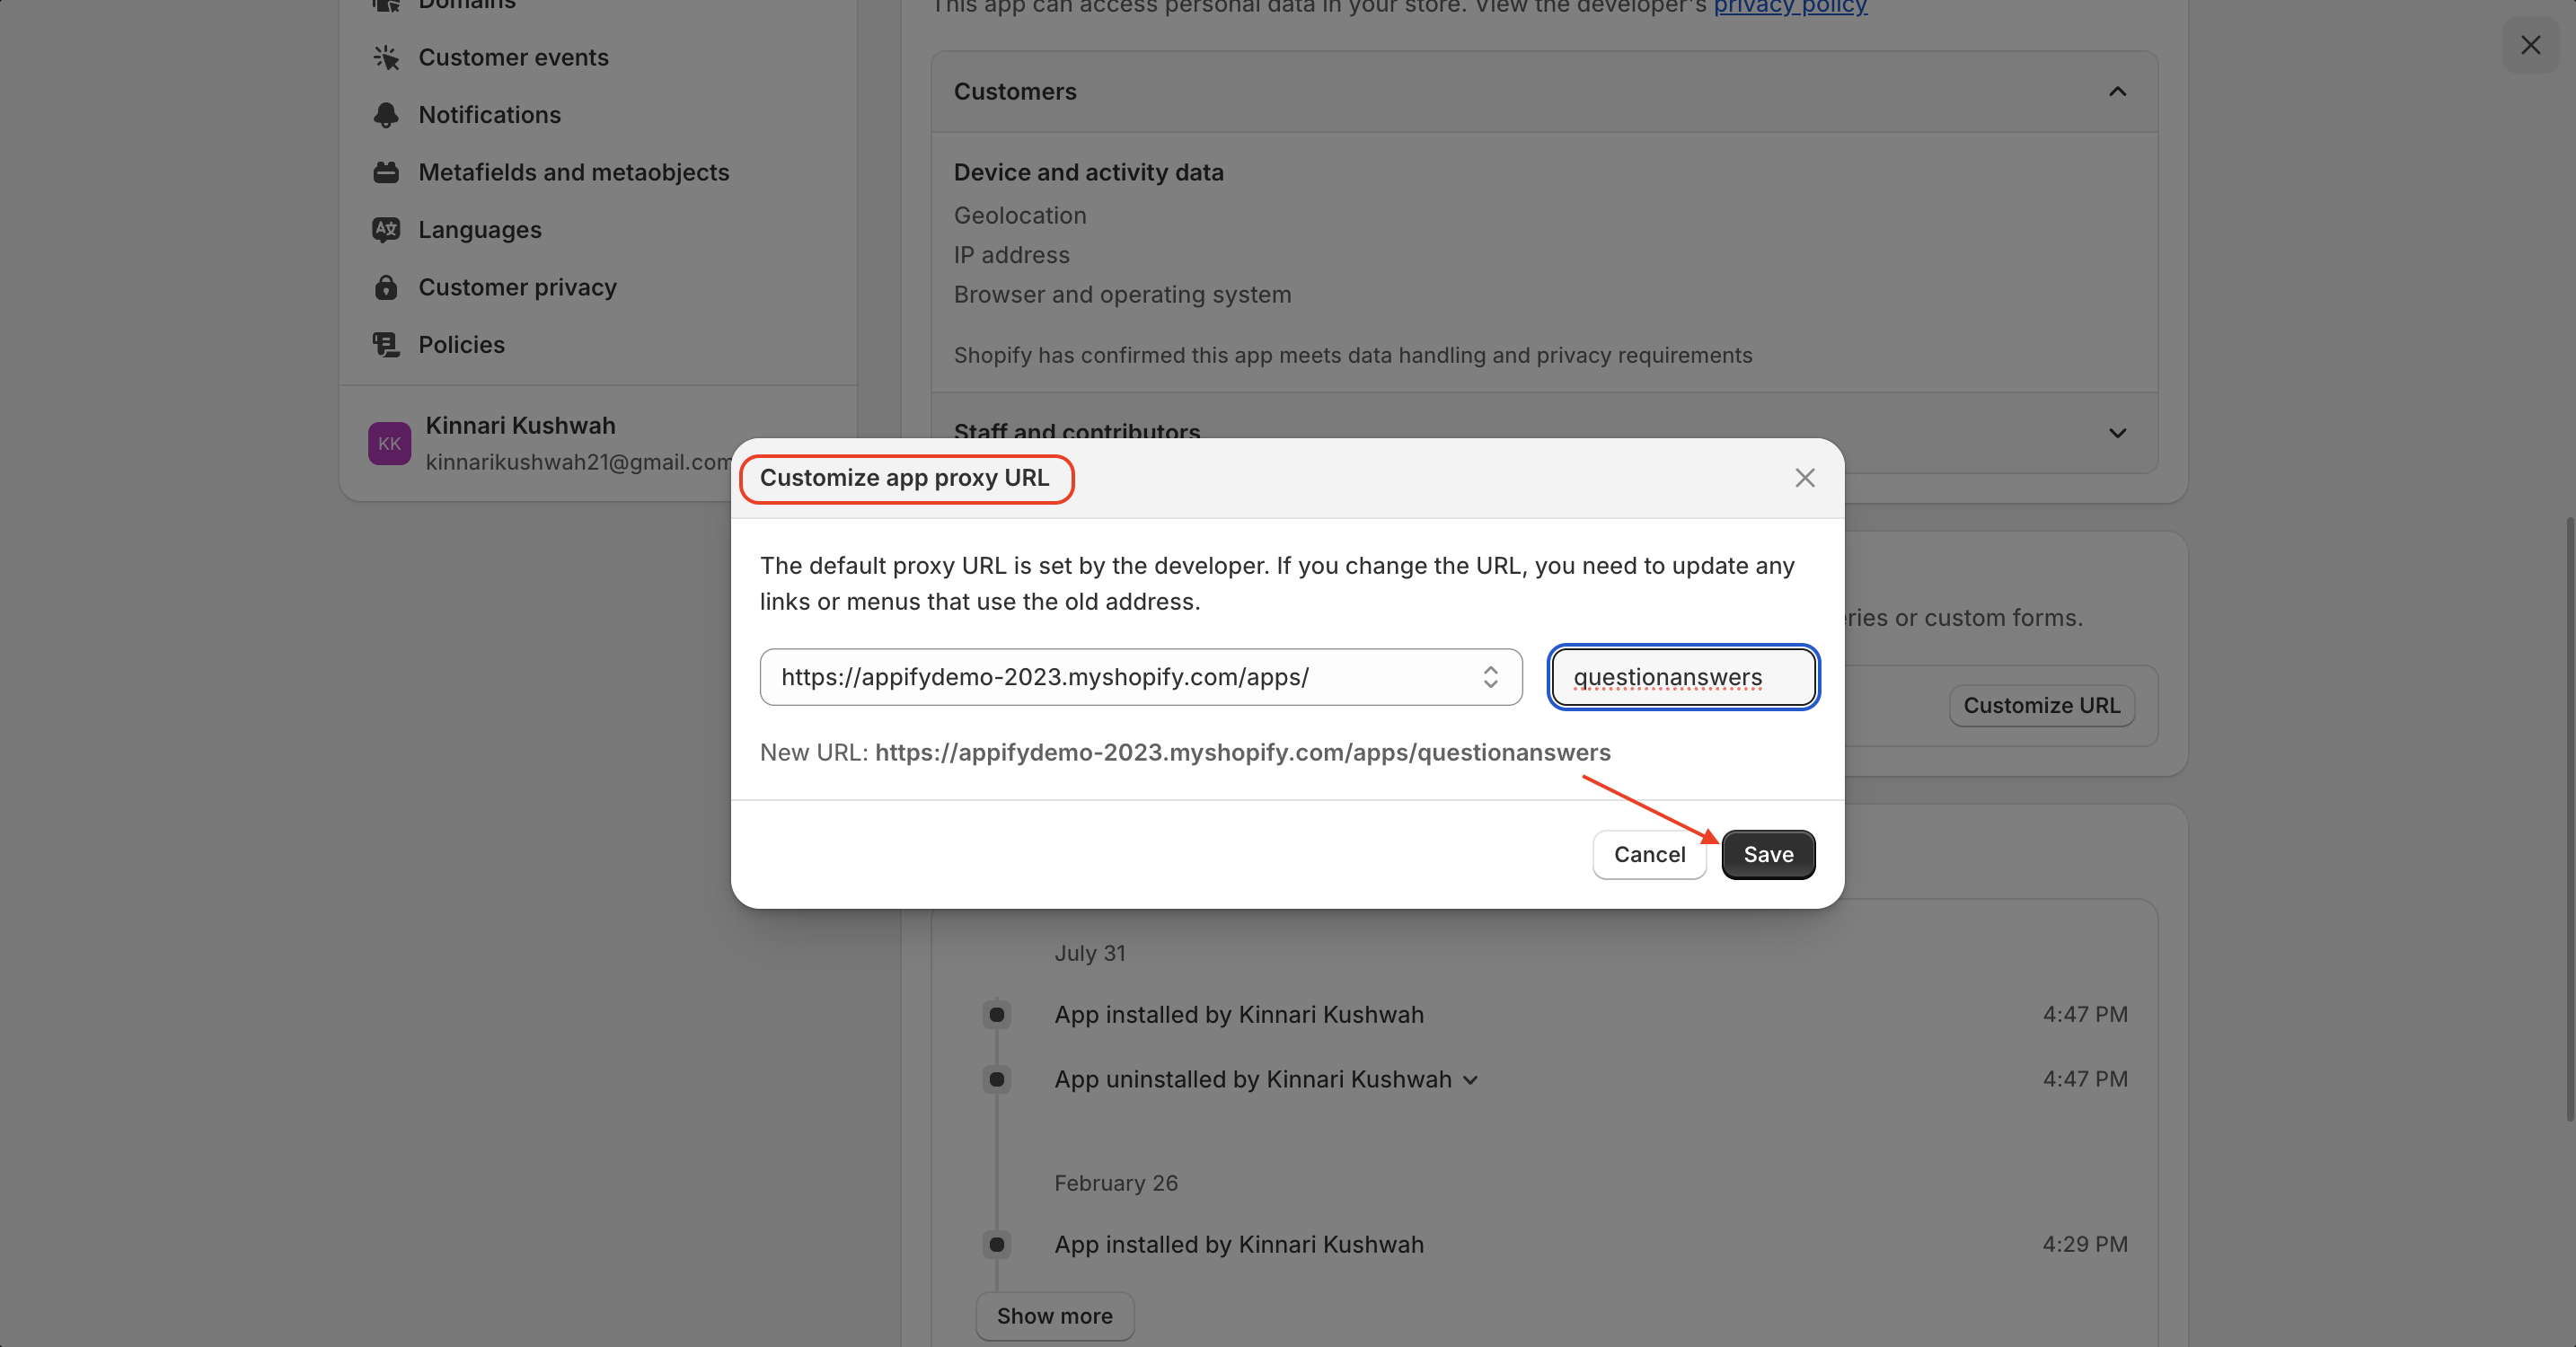Click the Customer events cursor icon
The width and height of the screenshot is (2576, 1347).
click(x=386, y=58)
